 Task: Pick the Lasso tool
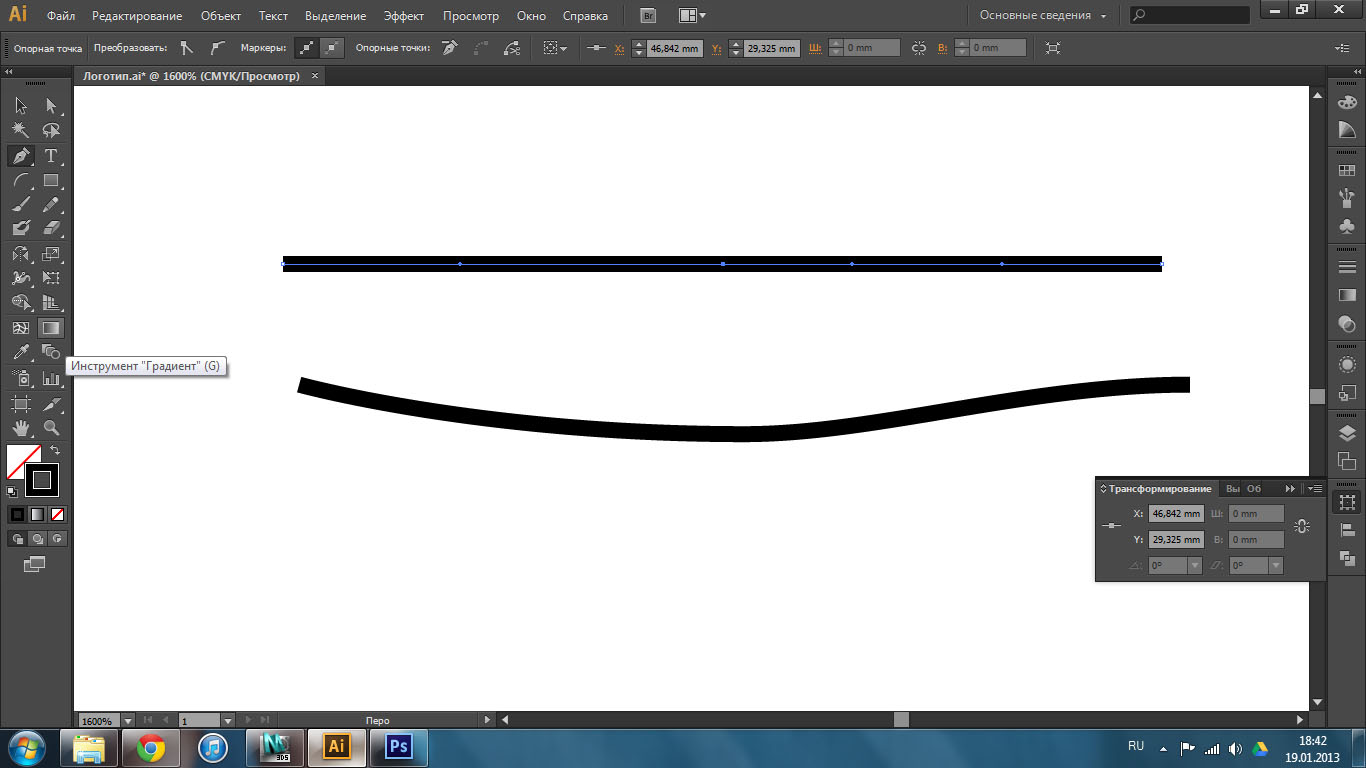click(51, 131)
